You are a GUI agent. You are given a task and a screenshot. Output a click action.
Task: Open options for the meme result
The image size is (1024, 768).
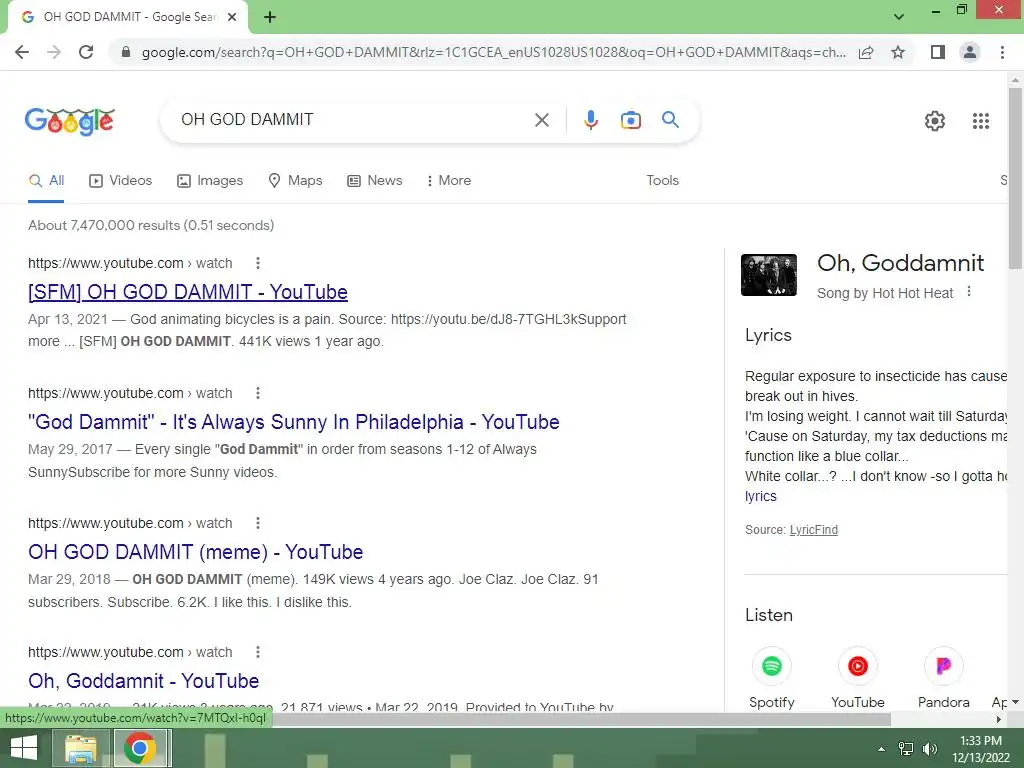coord(258,522)
